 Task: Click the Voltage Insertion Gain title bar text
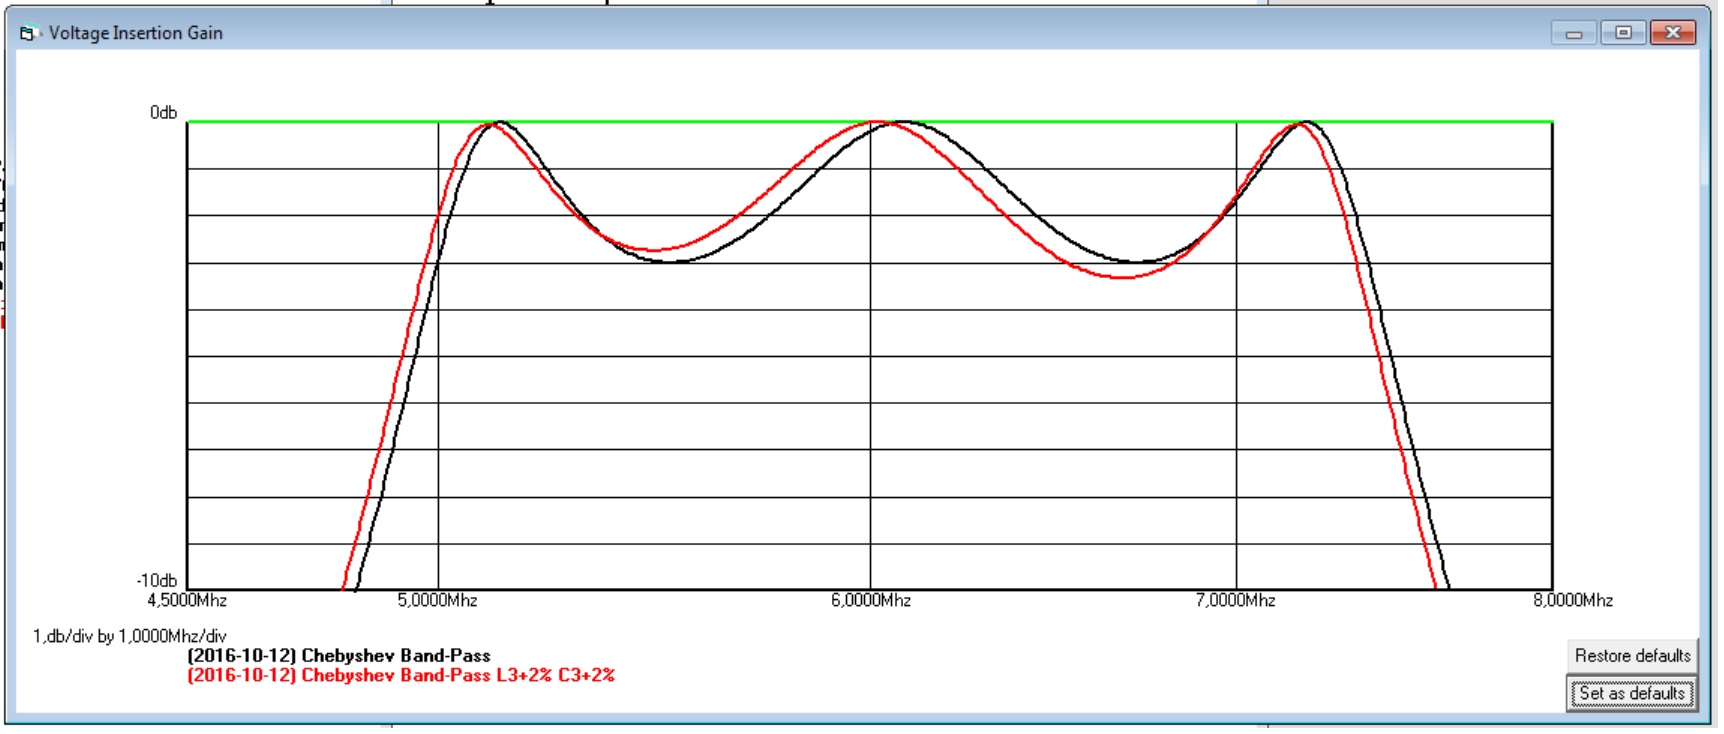pyautogui.click(x=136, y=33)
